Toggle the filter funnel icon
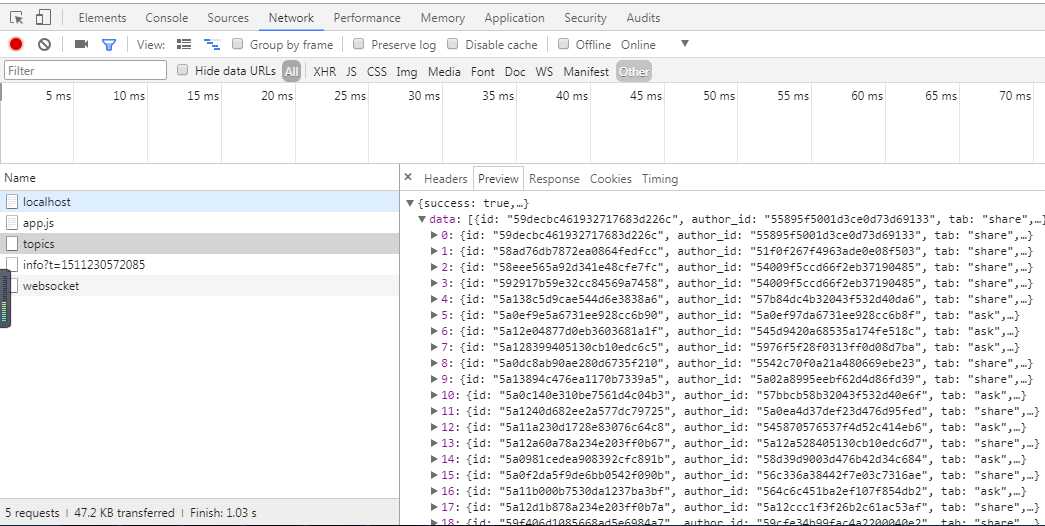This screenshot has width=1045, height=526. [109, 45]
